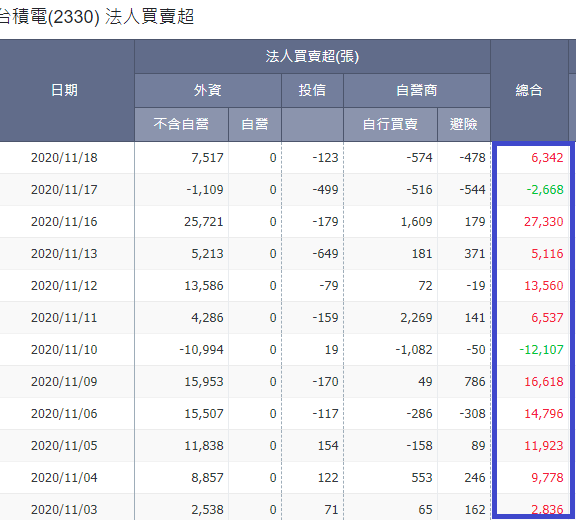
Task: Click the 外資 column header
Action: click(208, 90)
